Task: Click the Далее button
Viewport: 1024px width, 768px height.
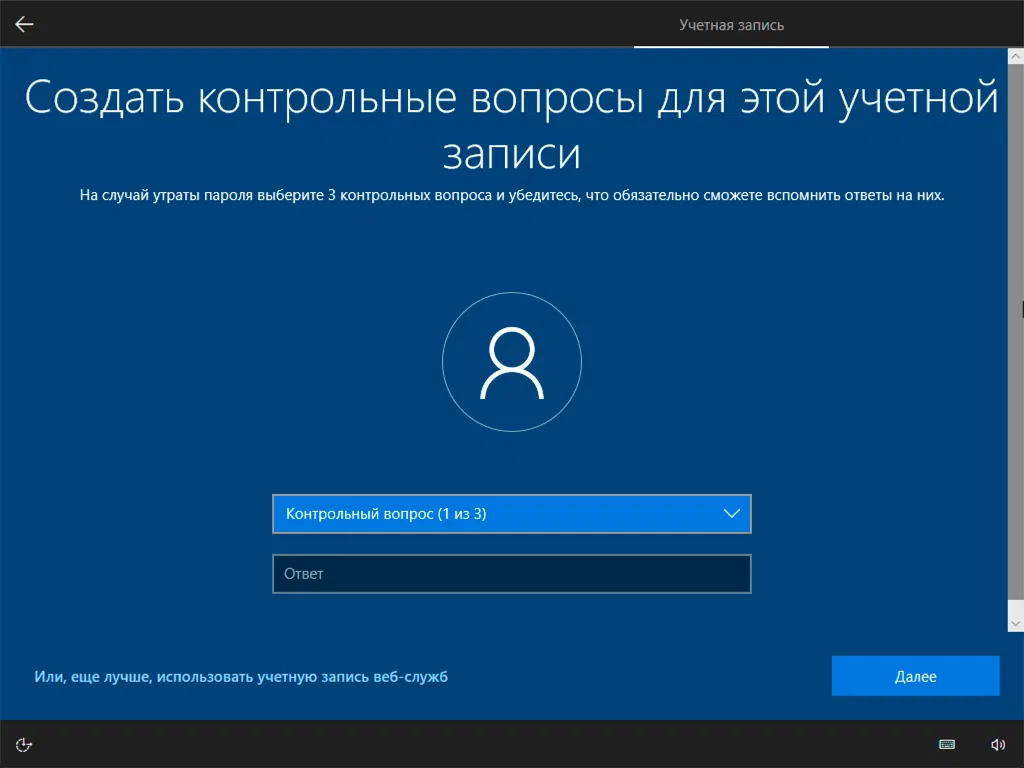Action: [x=916, y=676]
